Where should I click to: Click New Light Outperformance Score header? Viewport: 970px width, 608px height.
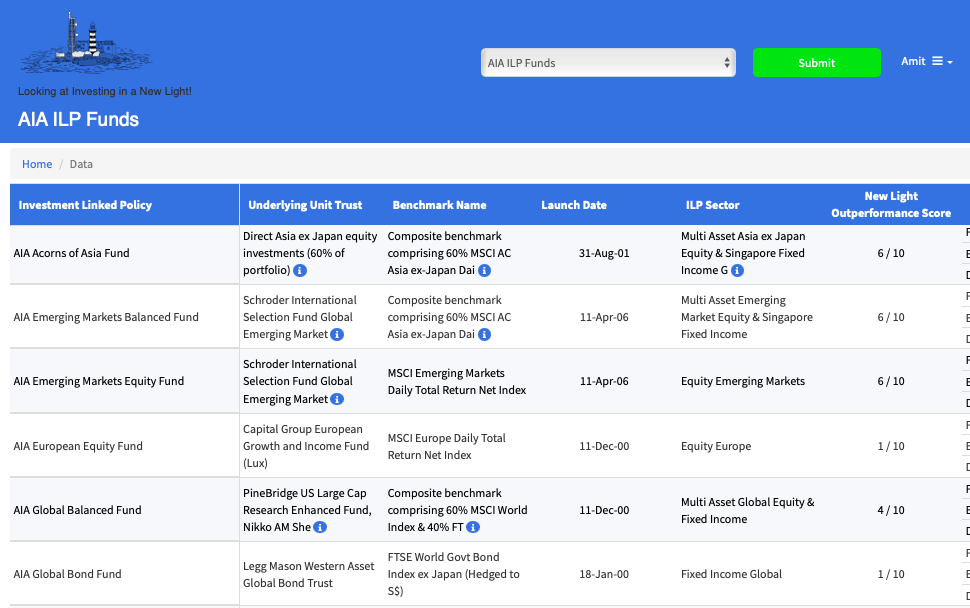click(890, 205)
